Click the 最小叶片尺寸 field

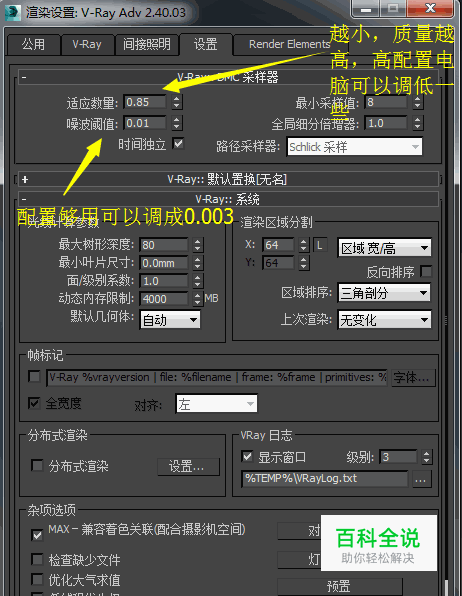(x=164, y=263)
